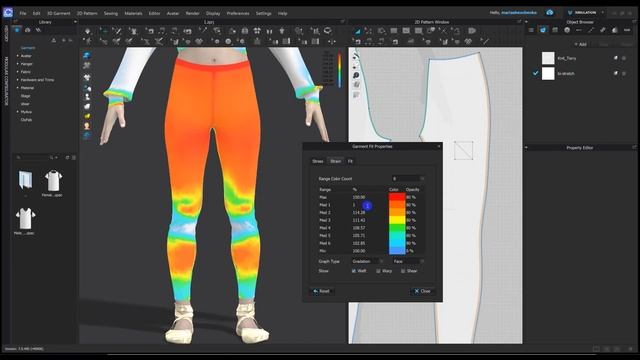The width and height of the screenshot is (640, 360).
Task: Click the last oval icon in 3D toolbar top row
Action: [x=327, y=31]
